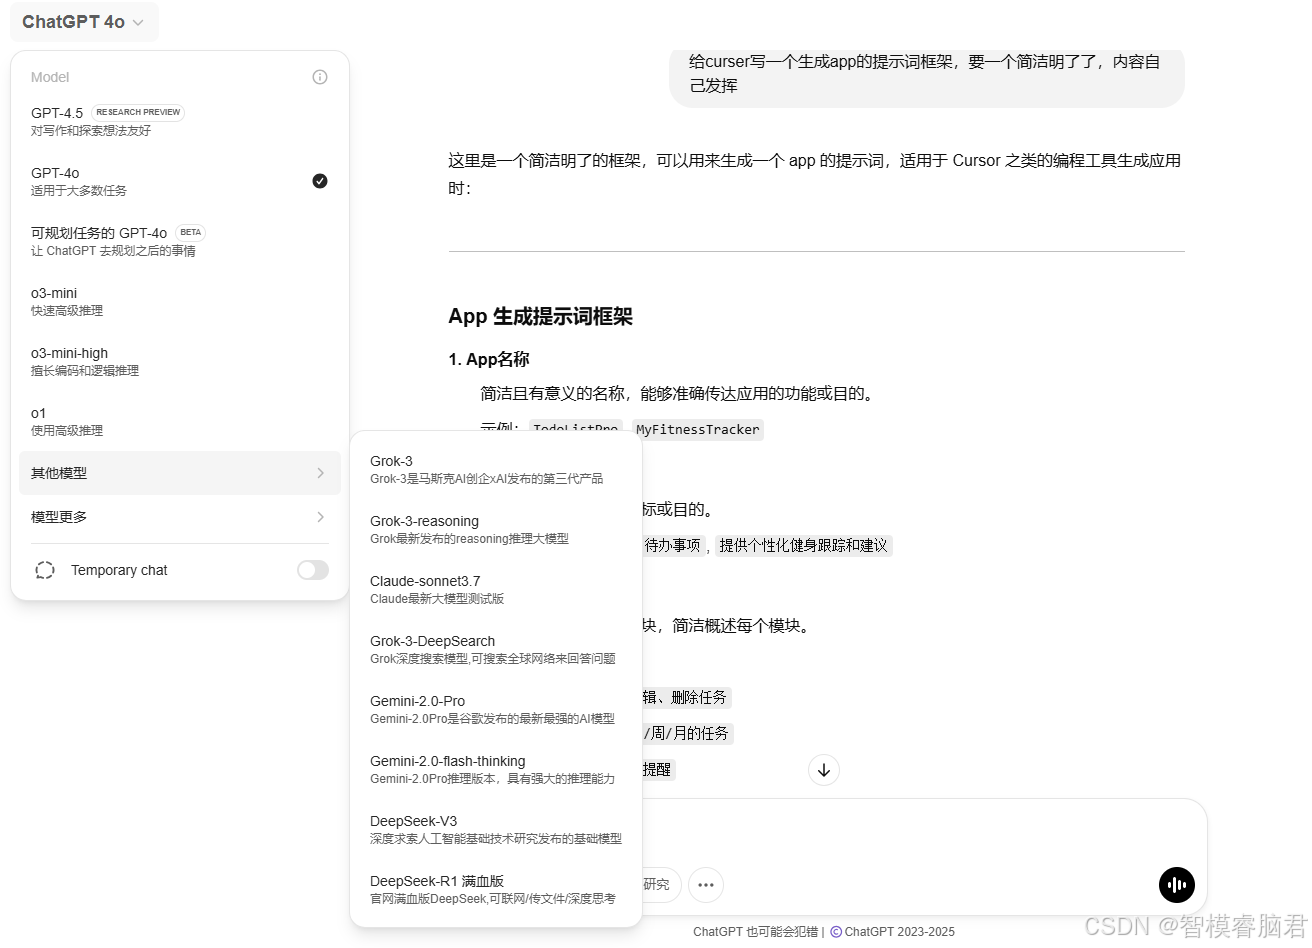
Task: Toggle the Temporary chat switch
Action: tap(313, 570)
